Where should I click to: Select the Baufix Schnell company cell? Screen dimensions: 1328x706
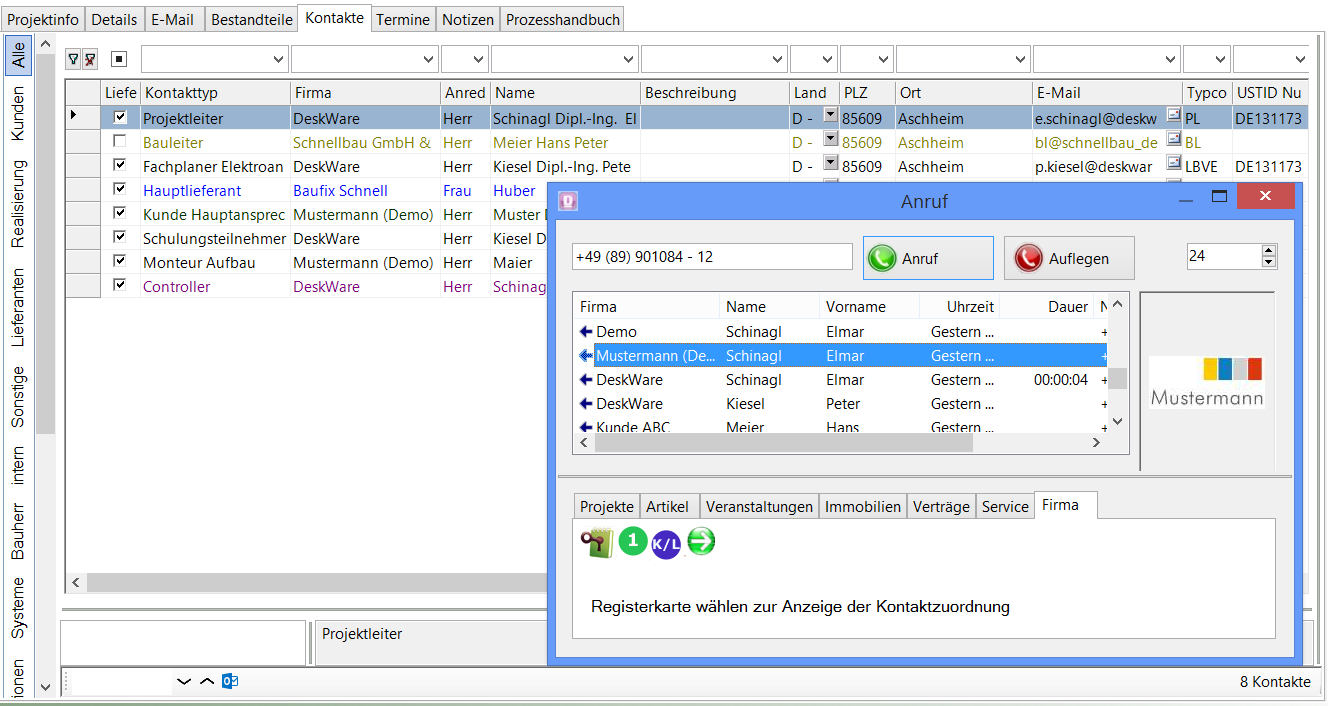tap(365, 190)
